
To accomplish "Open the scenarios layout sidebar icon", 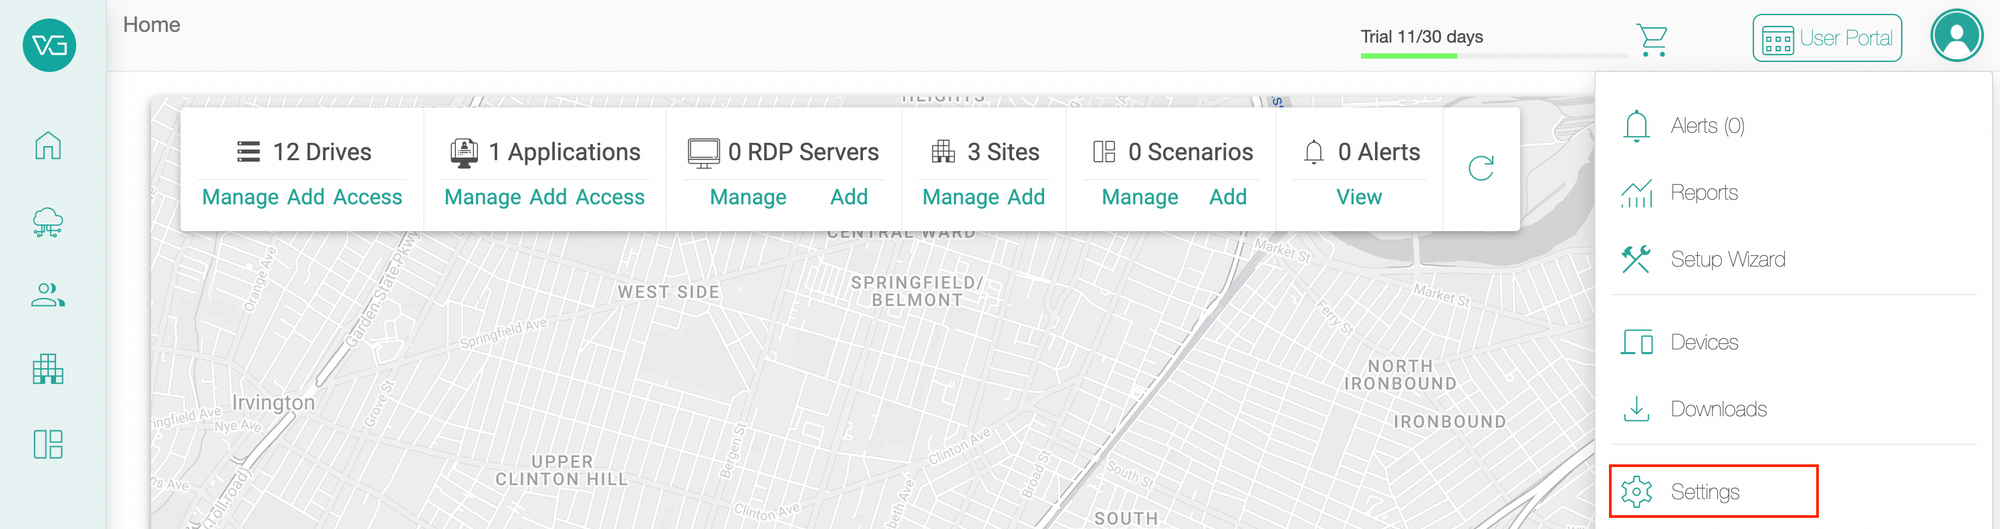I will [x=48, y=444].
